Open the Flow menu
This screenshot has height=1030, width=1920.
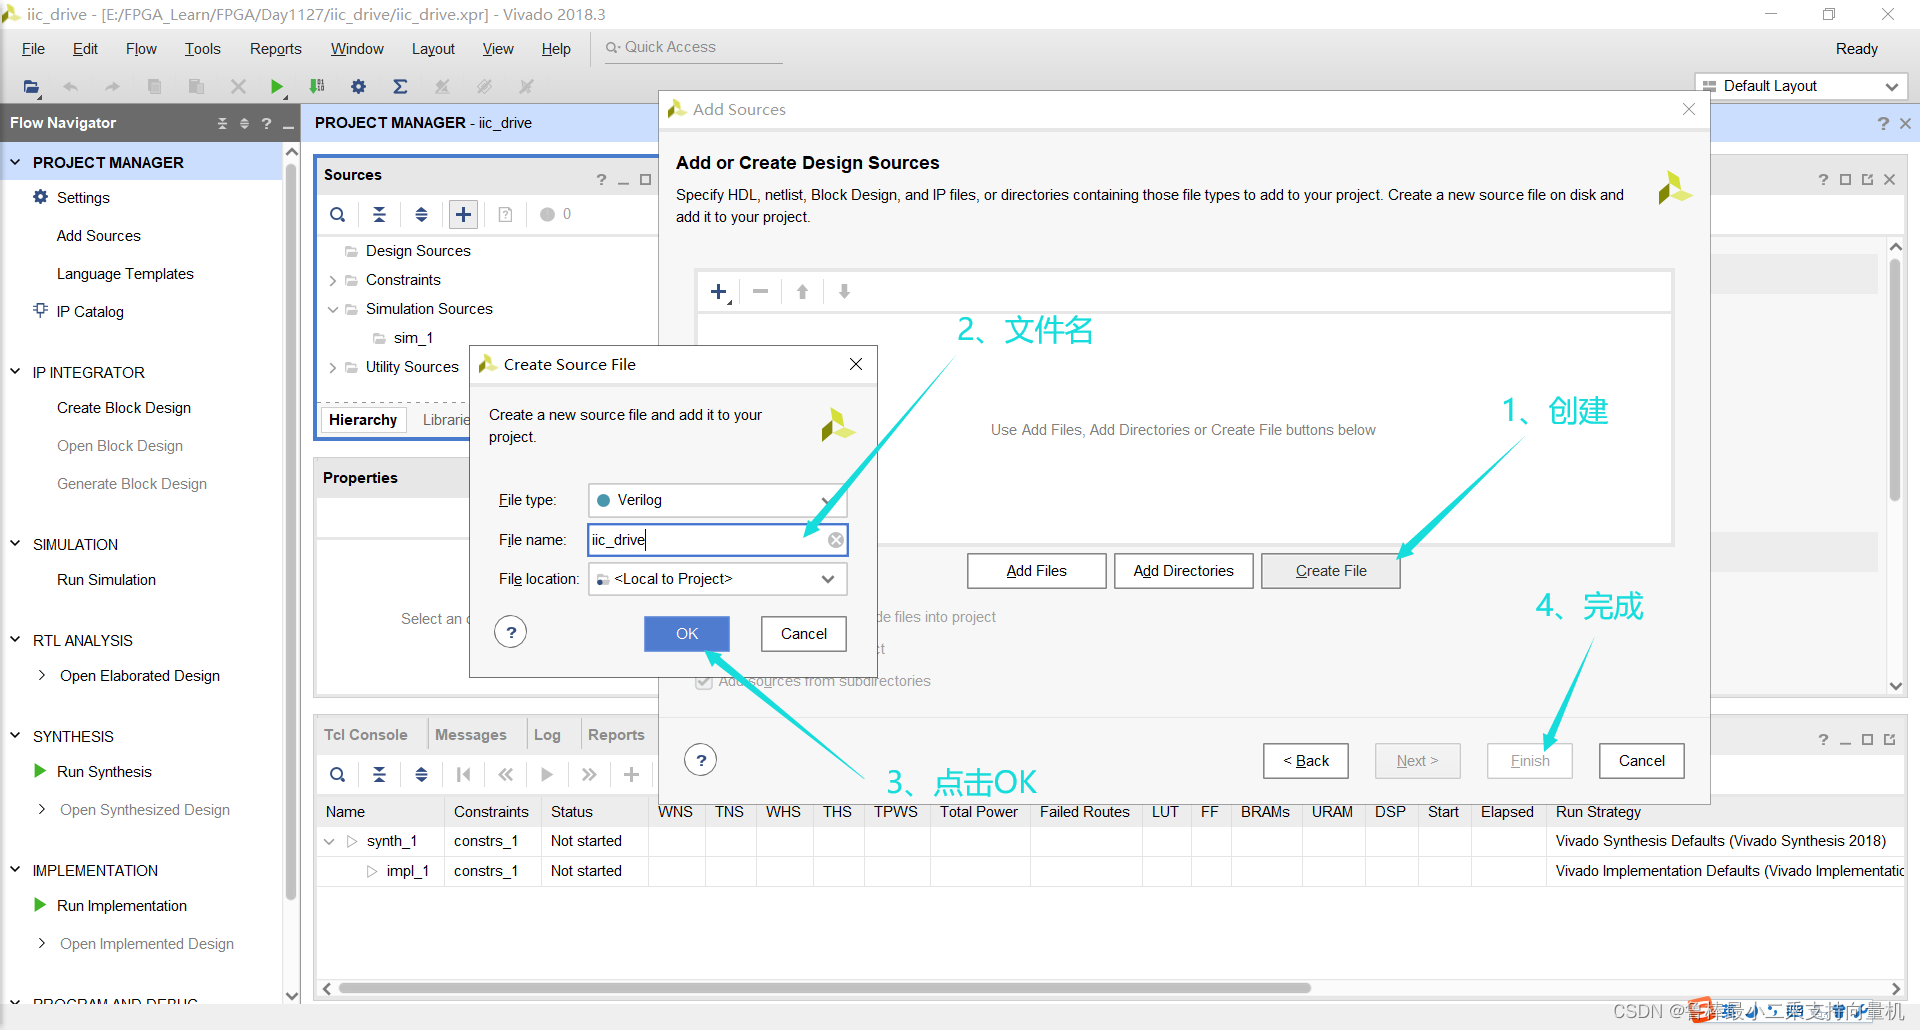coord(141,49)
